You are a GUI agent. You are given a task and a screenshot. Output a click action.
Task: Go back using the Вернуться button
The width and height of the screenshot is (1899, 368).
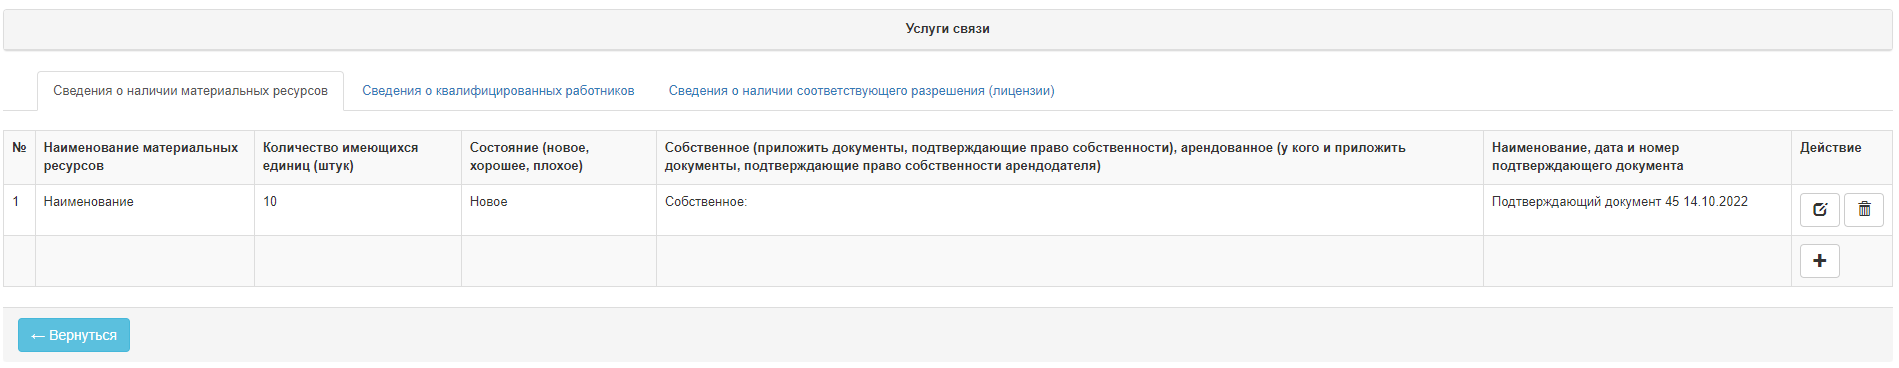coord(74,335)
